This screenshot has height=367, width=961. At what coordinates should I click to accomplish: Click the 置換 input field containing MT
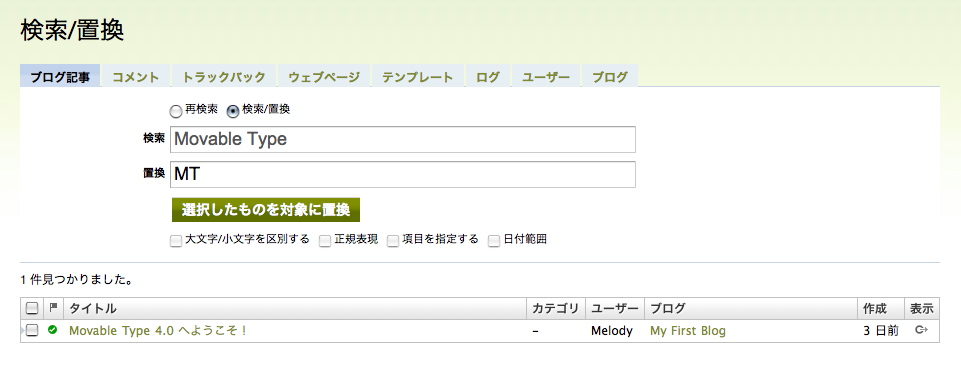[x=403, y=174]
